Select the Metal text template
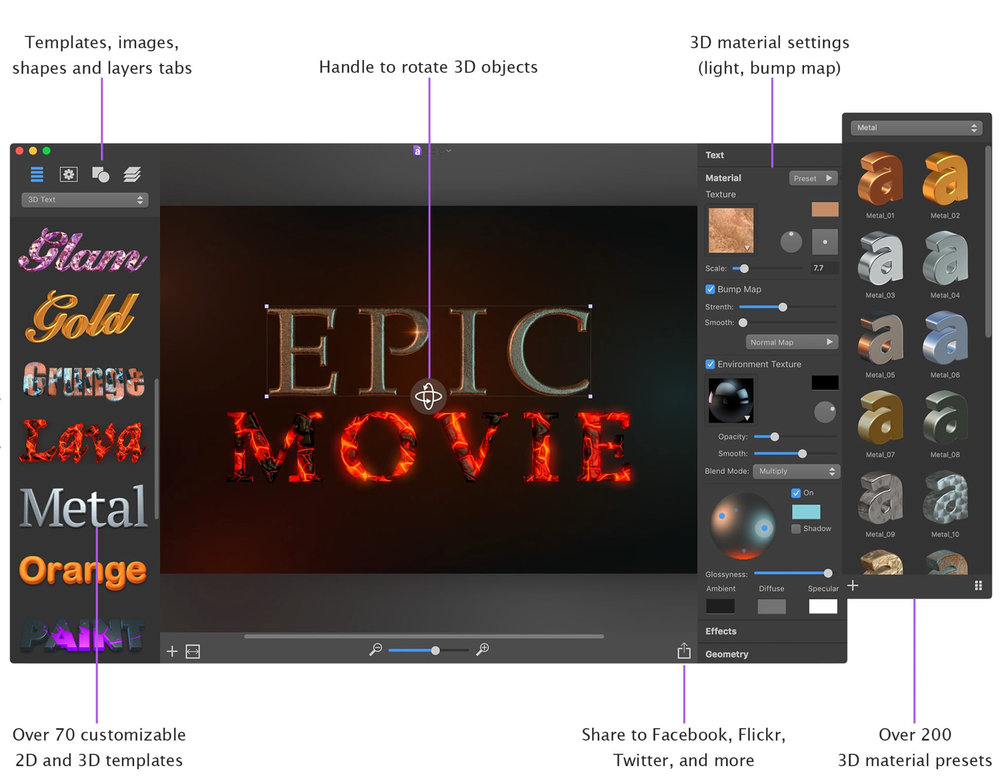 84,507
